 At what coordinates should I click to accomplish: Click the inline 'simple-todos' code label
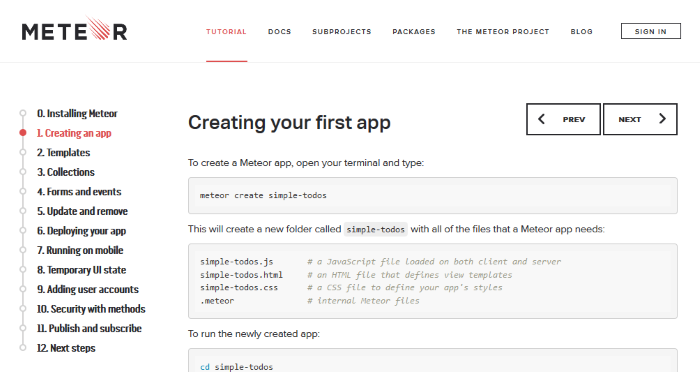(375, 229)
